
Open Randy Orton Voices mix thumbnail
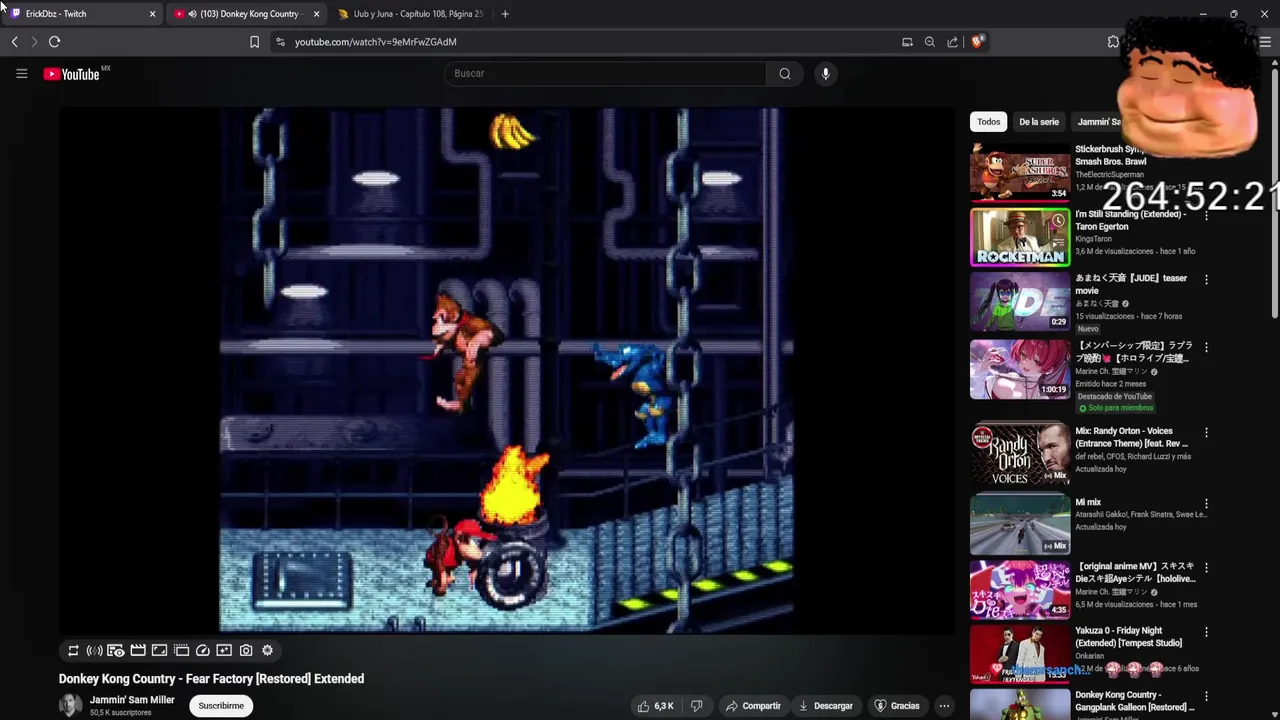pyautogui.click(x=1019, y=455)
